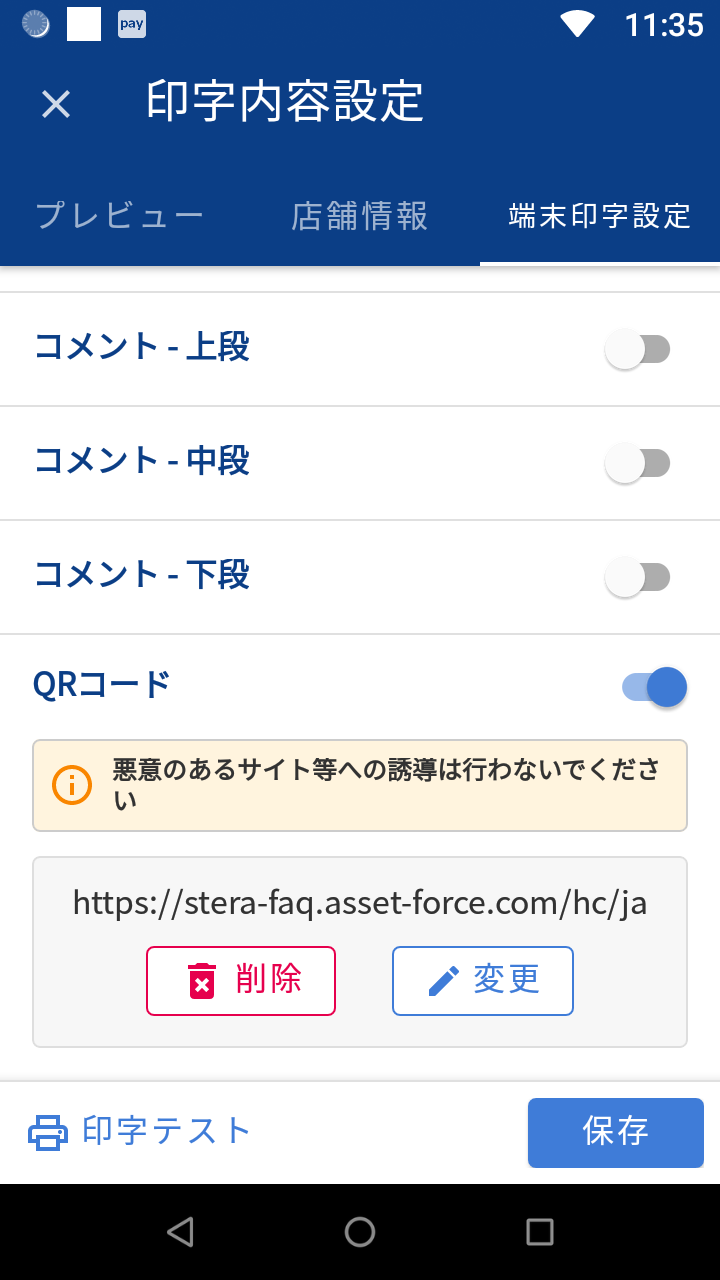Tap the orange info warning icon

click(x=72, y=785)
